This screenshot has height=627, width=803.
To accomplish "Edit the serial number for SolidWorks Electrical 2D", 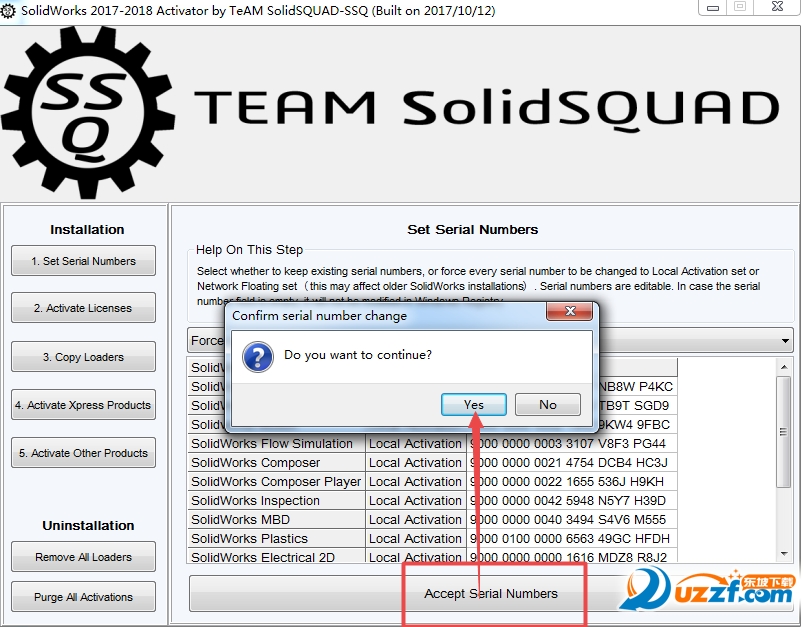I will click(x=572, y=556).
